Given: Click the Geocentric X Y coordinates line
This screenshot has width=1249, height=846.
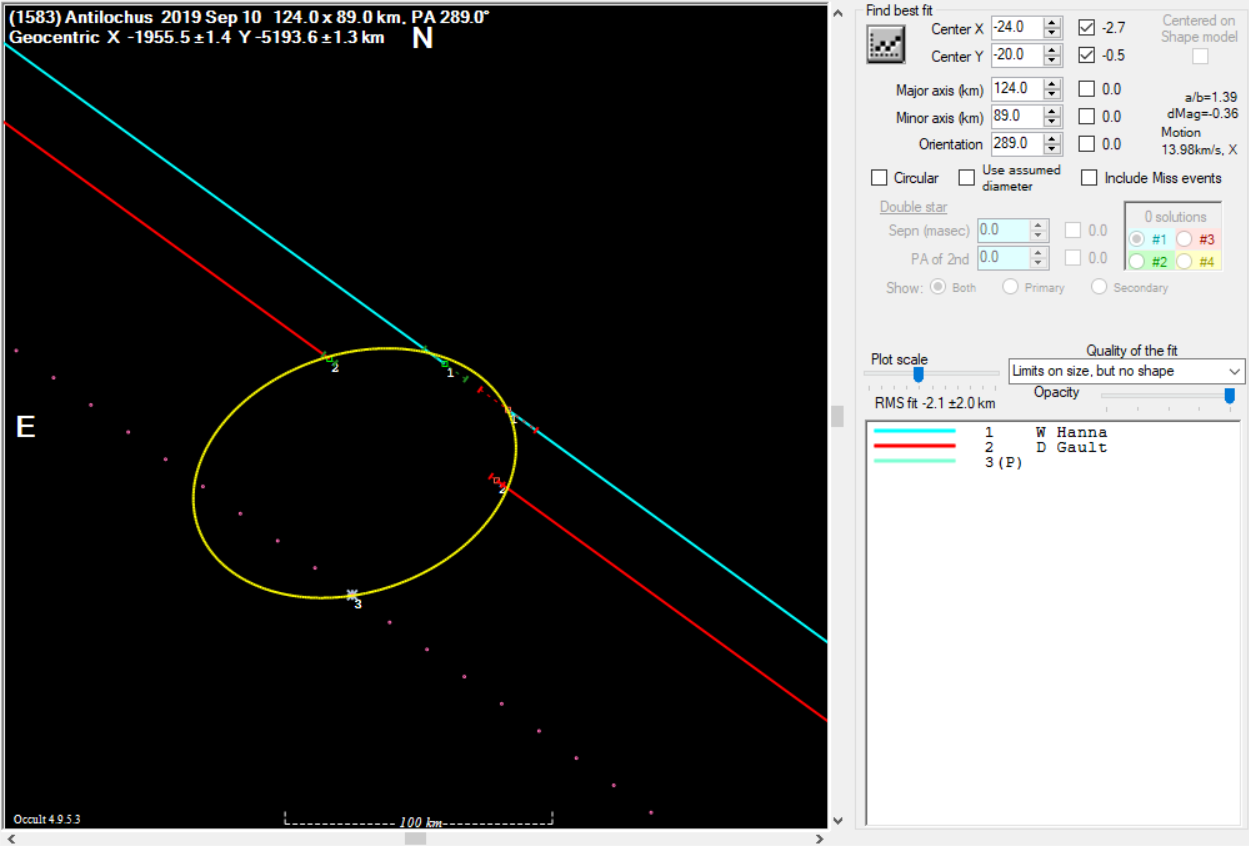Looking at the screenshot, I should (196, 37).
